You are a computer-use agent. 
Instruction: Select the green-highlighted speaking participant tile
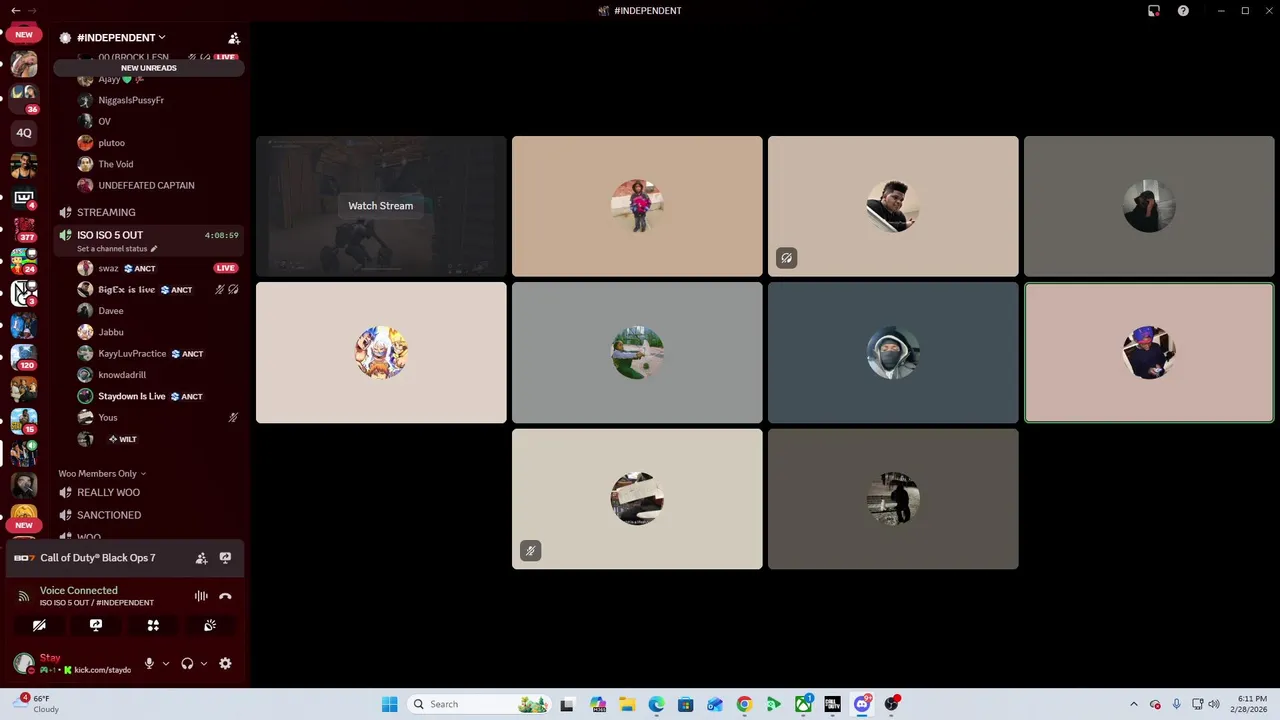1149,352
